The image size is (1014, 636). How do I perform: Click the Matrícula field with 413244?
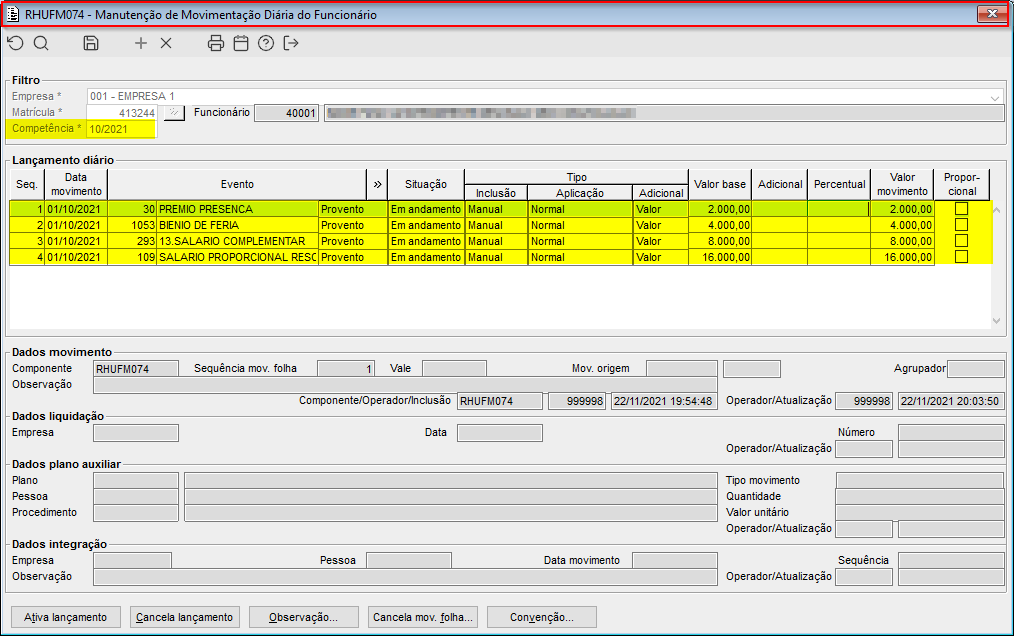click(122, 113)
